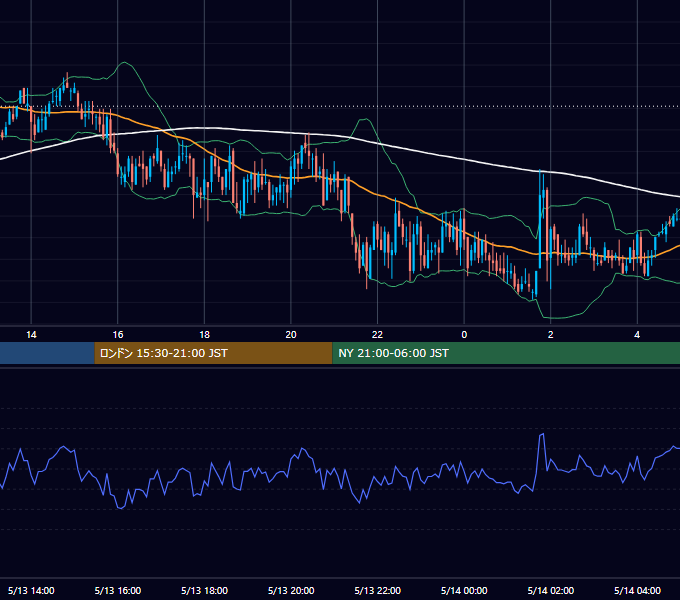Screen dimensions: 680x600
Task: Click hour label 2 on price chart axis
Action: pyautogui.click(x=551, y=335)
